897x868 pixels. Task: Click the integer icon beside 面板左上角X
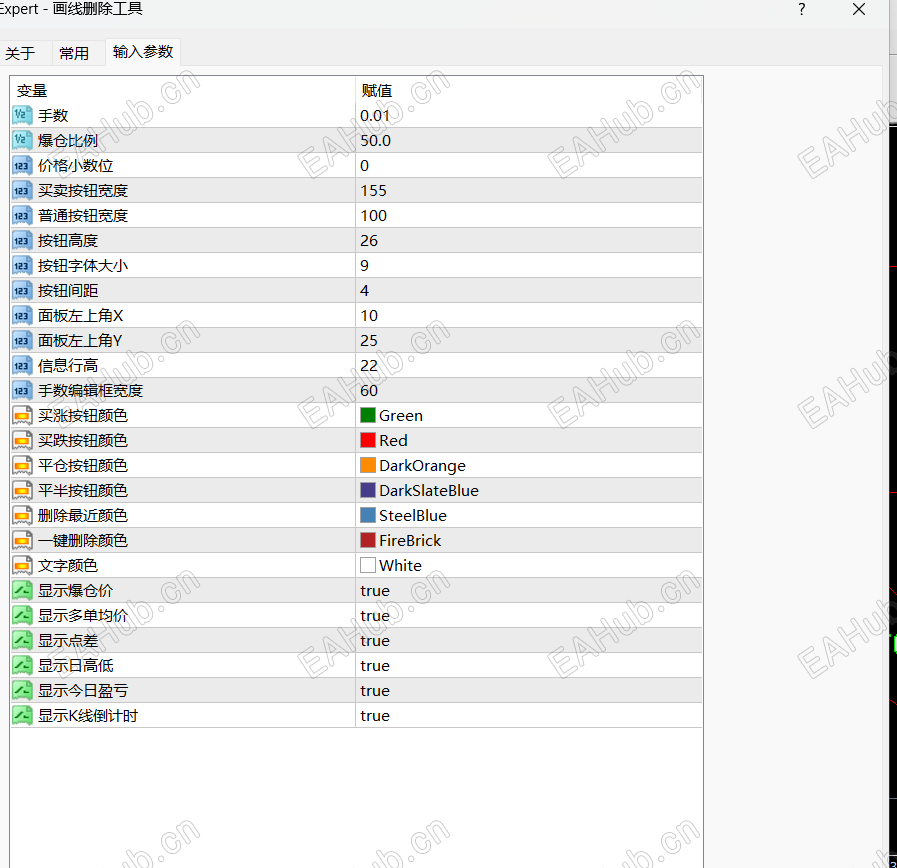(x=22, y=316)
